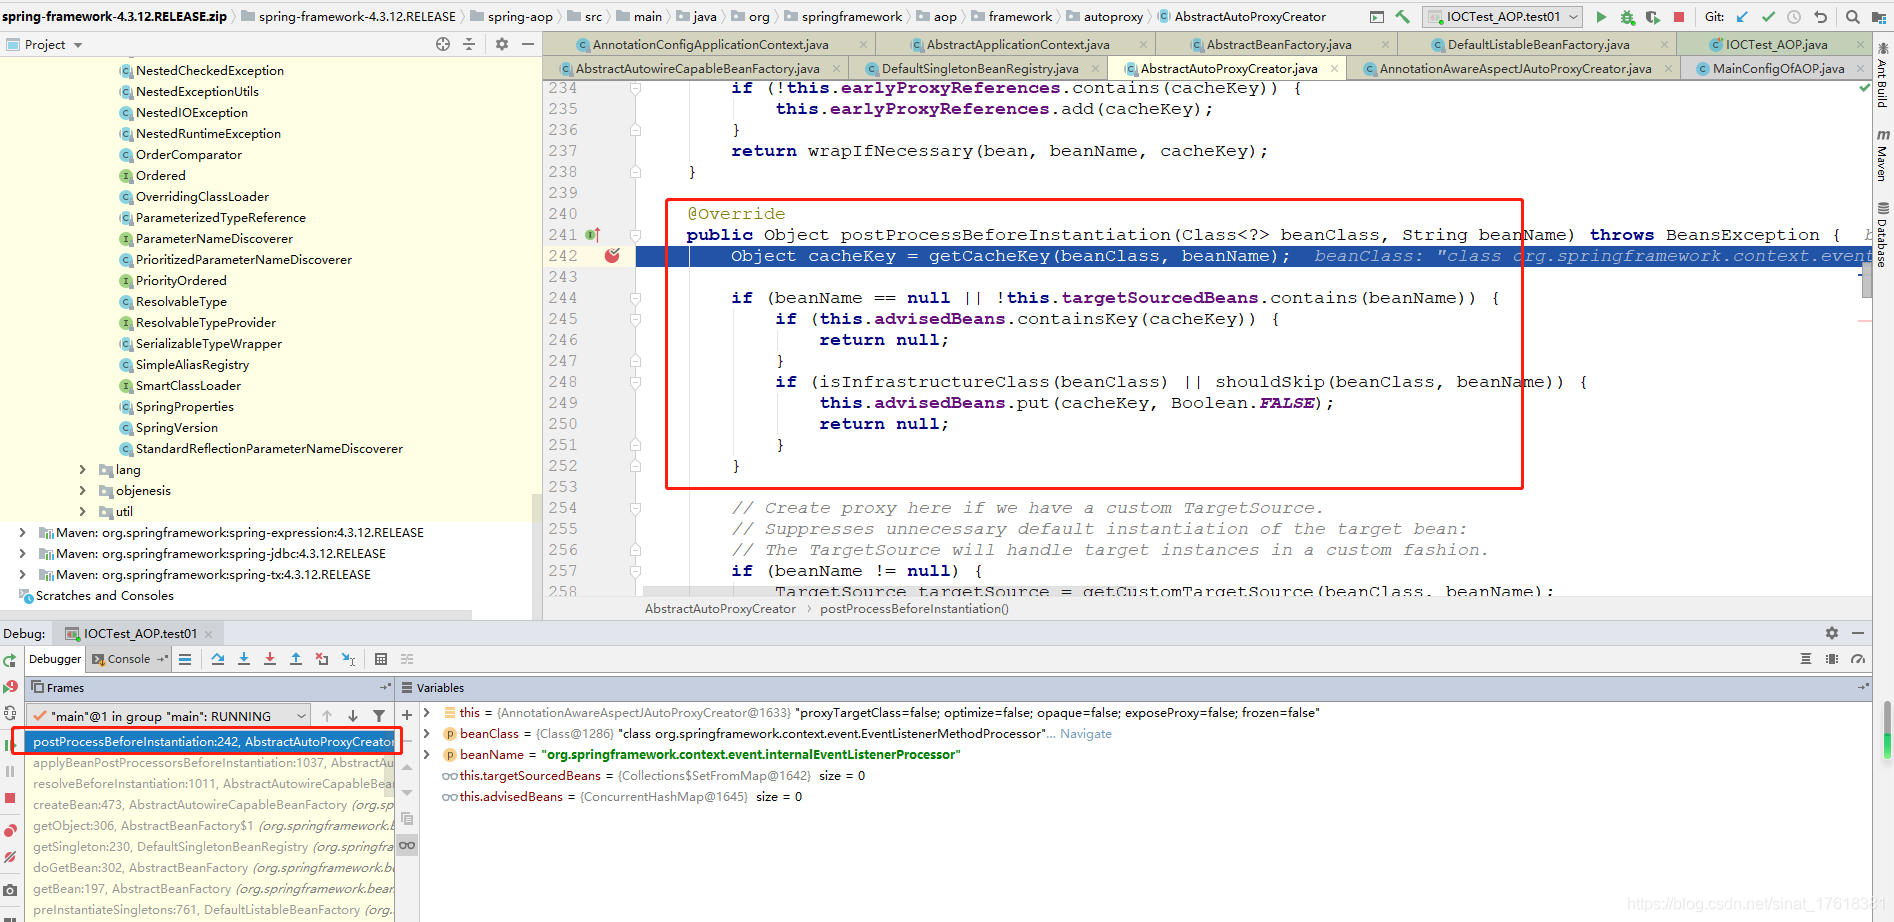
Task: Open debug panel settings gear
Action: 1832,633
